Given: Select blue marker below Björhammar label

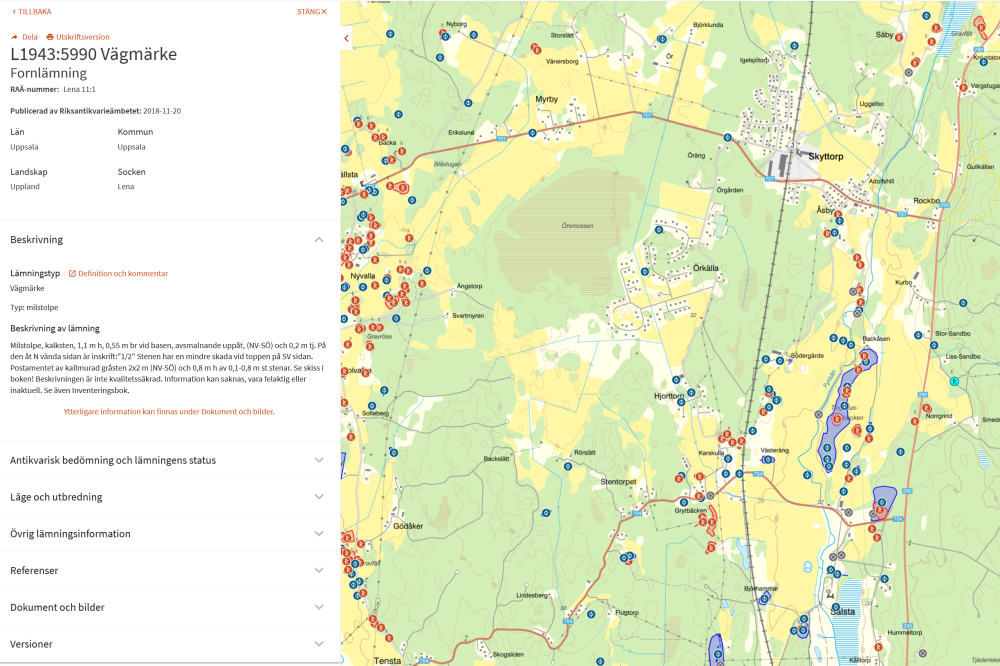Looking at the screenshot, I should pyautogui.click(x=764, y=599).
